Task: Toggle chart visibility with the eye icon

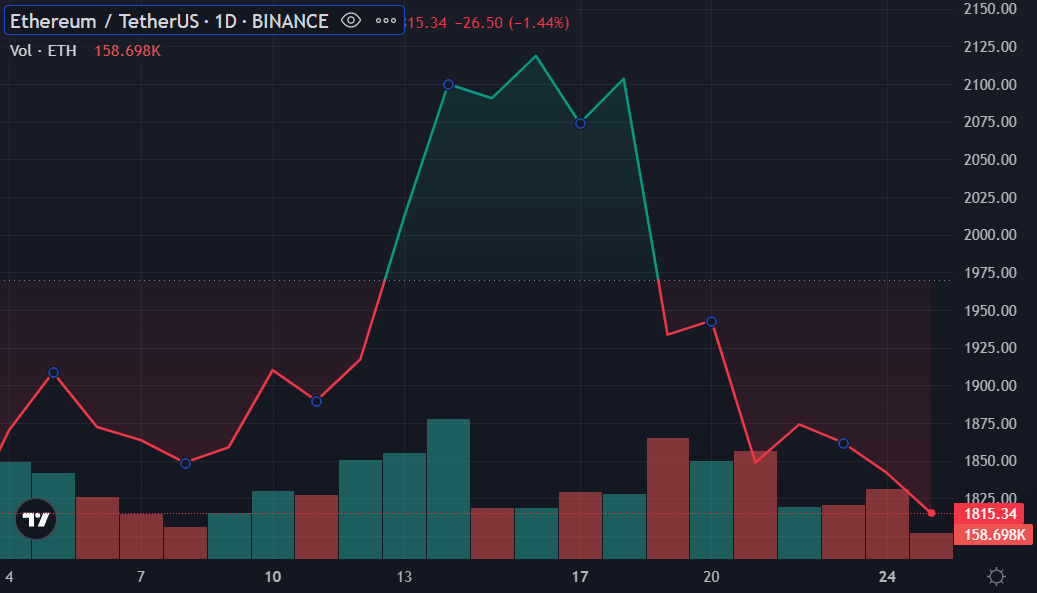Action: [351, 20]
